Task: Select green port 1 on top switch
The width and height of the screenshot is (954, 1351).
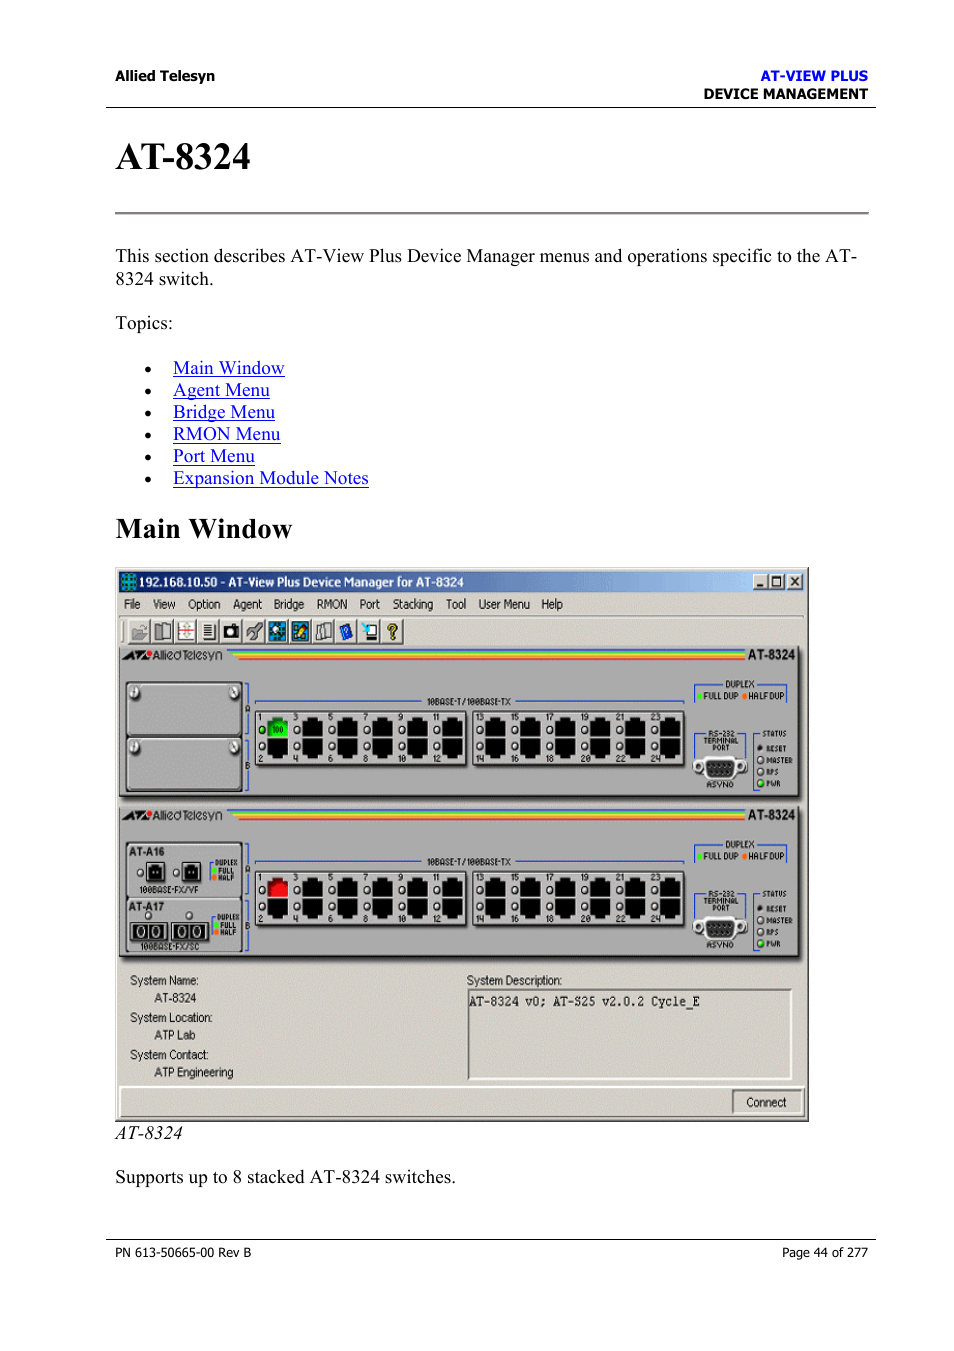Action: coord(278,729)
